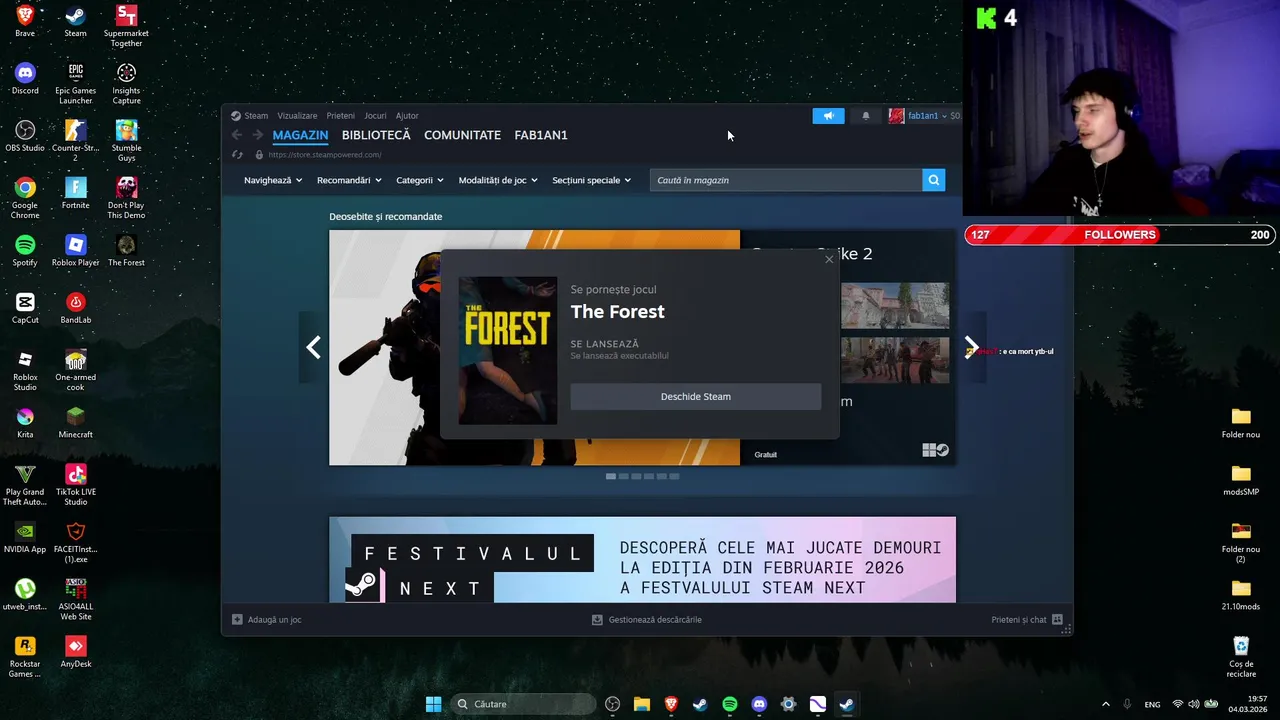Open File Explorer from taskbar
Viewport: 1280px width, 720px height.
642,704
